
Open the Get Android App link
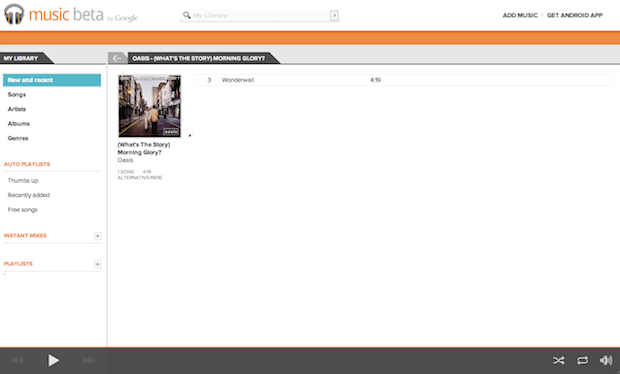[575, 15]
